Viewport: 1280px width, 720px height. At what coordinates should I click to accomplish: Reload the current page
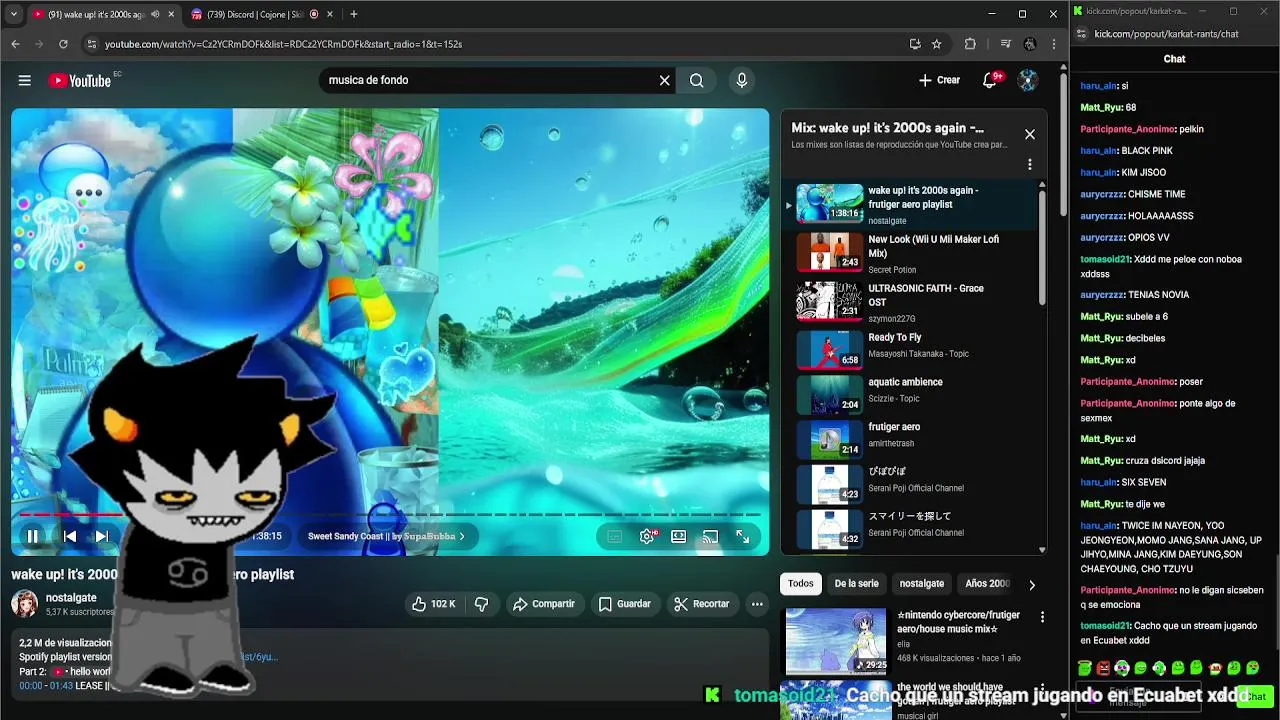[63, 44]
